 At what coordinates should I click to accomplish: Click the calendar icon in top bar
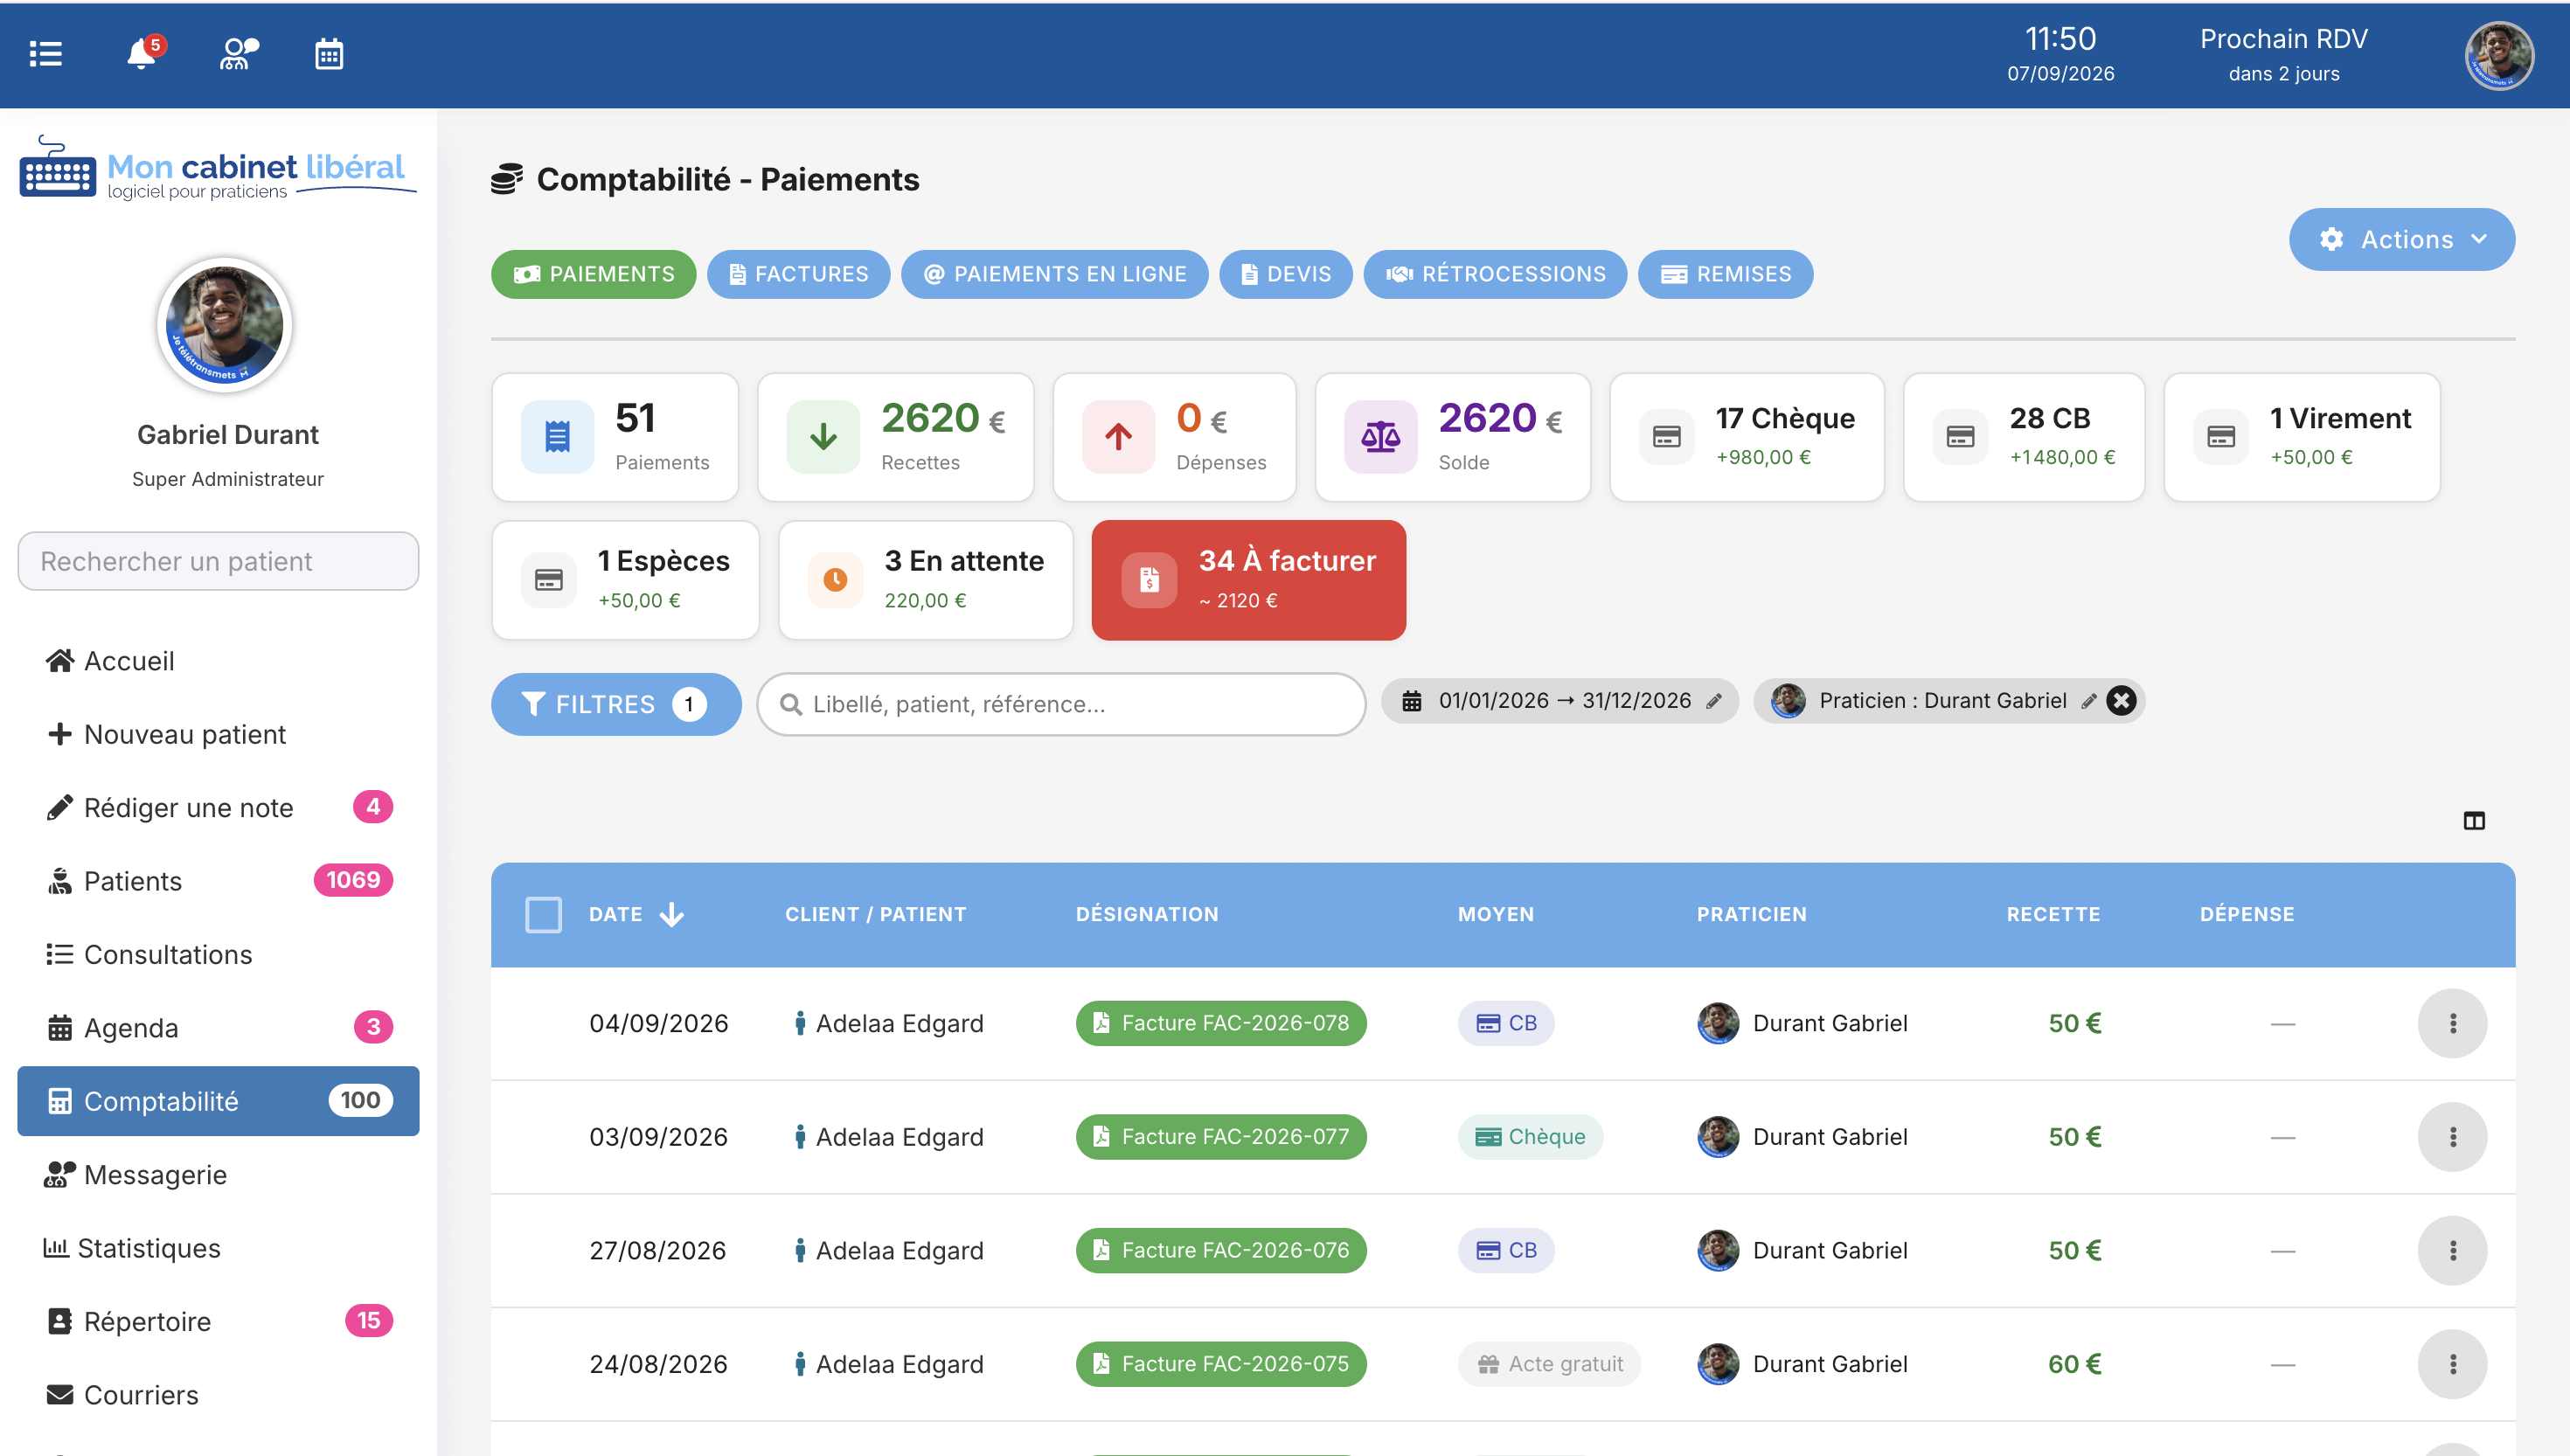(329, 54)
